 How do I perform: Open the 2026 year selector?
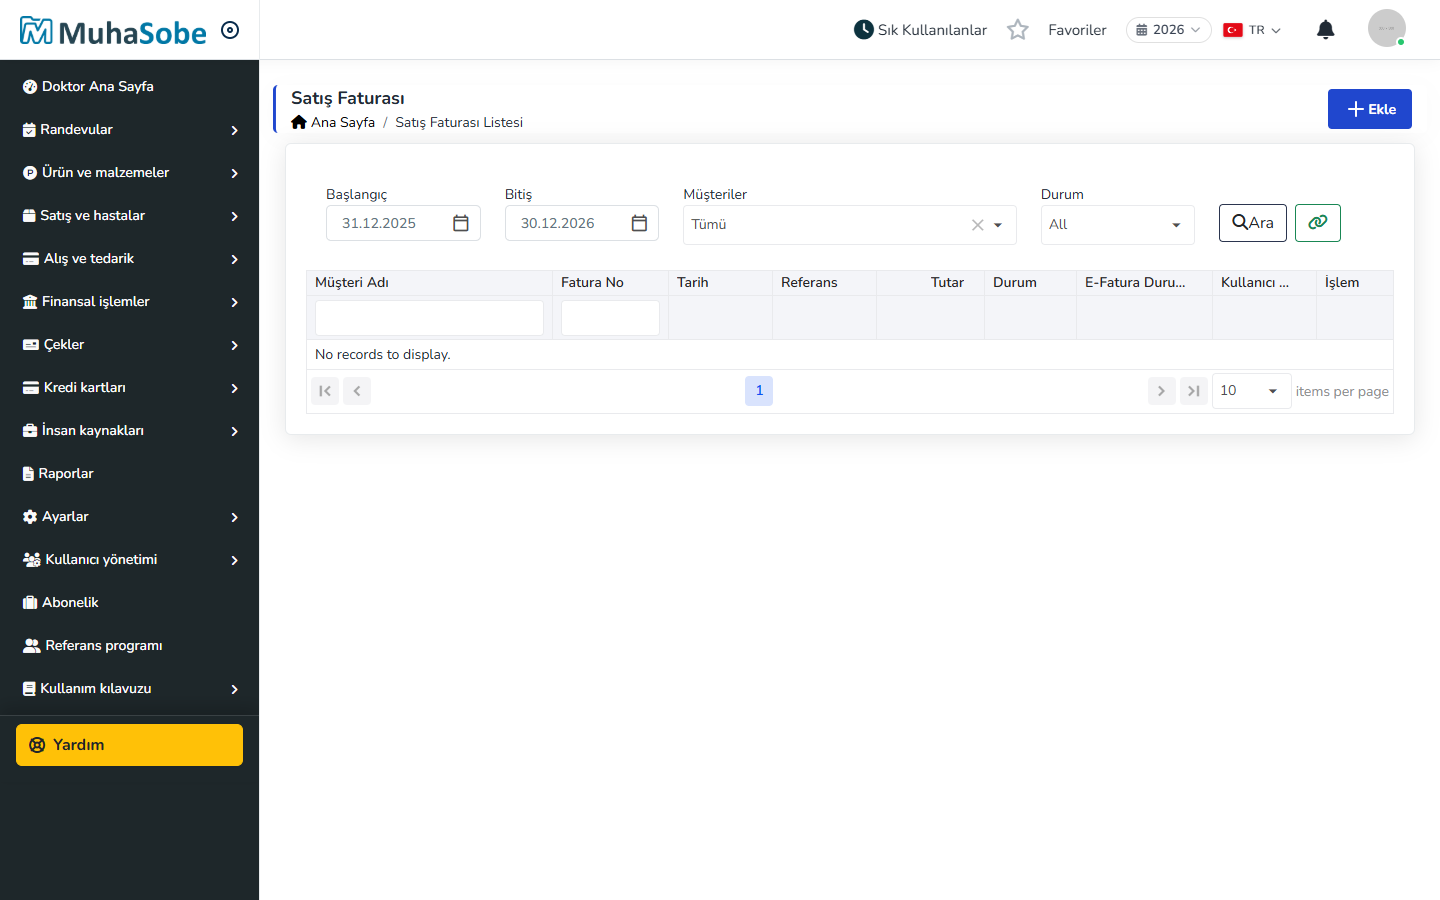(x=1168, y=30)
